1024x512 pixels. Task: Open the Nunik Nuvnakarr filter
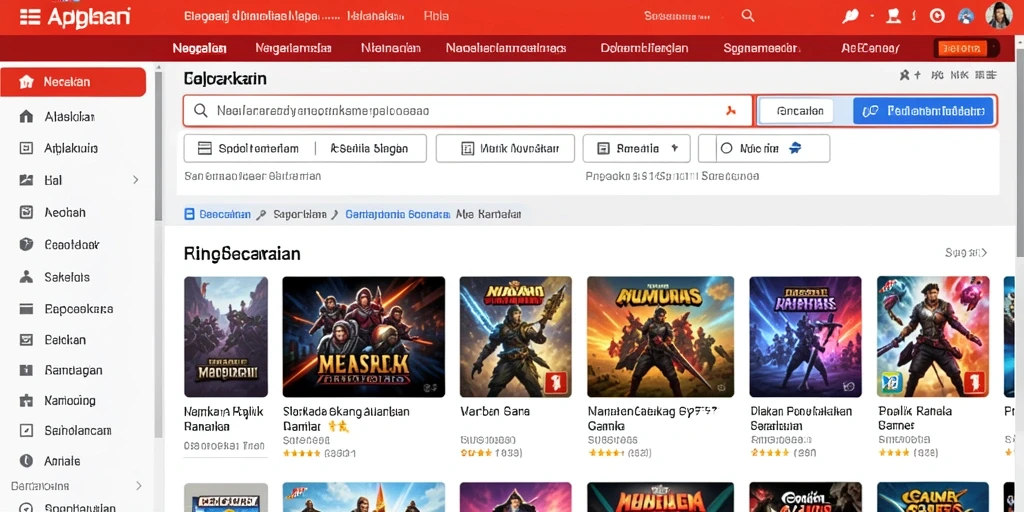tap(505, 148)
